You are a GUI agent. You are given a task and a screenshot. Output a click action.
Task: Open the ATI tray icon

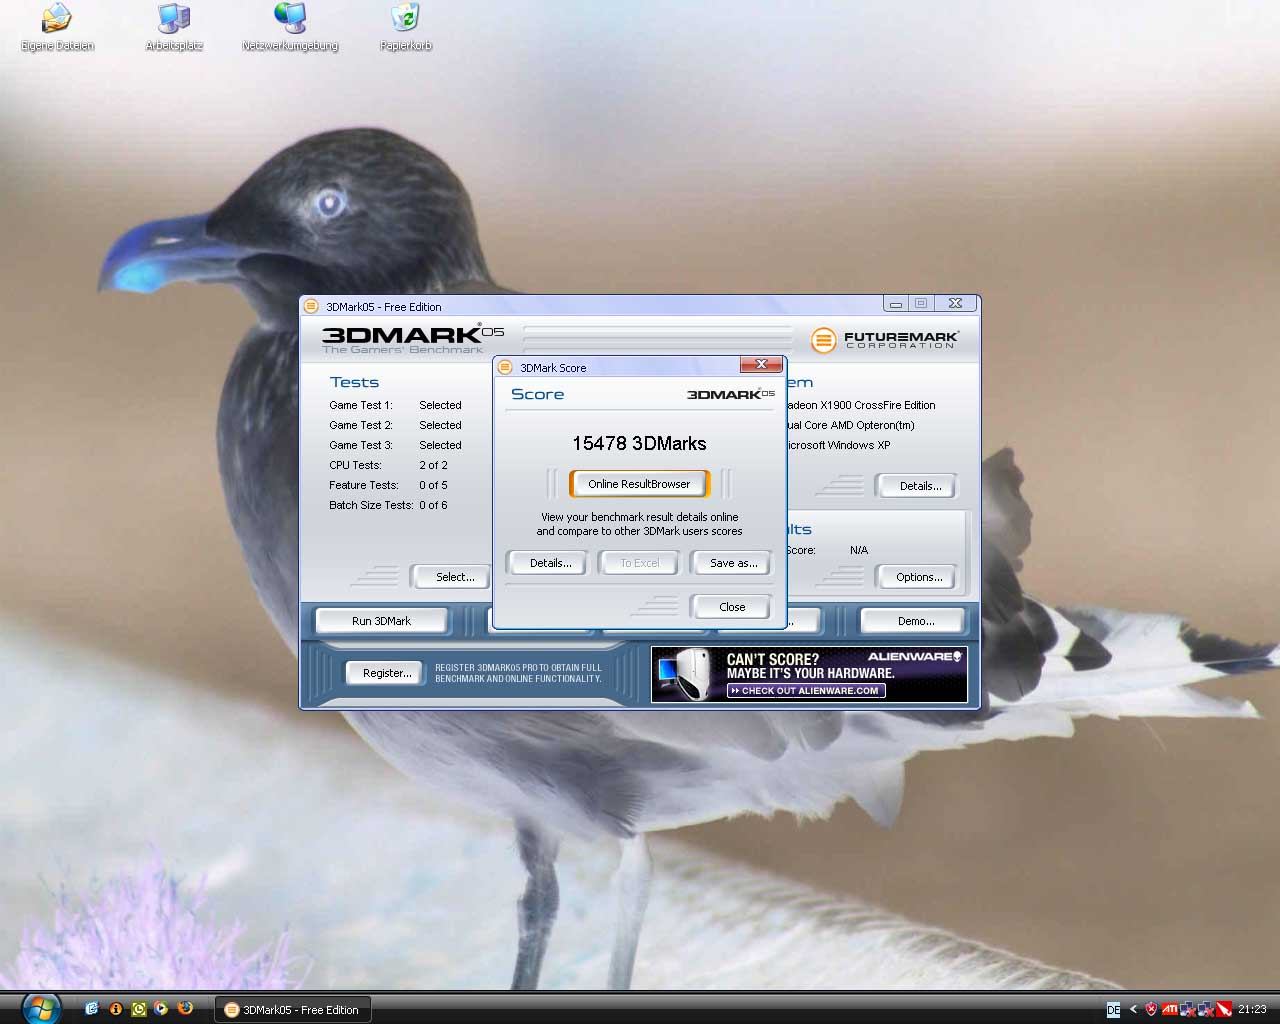[x=1168, y=1010]
